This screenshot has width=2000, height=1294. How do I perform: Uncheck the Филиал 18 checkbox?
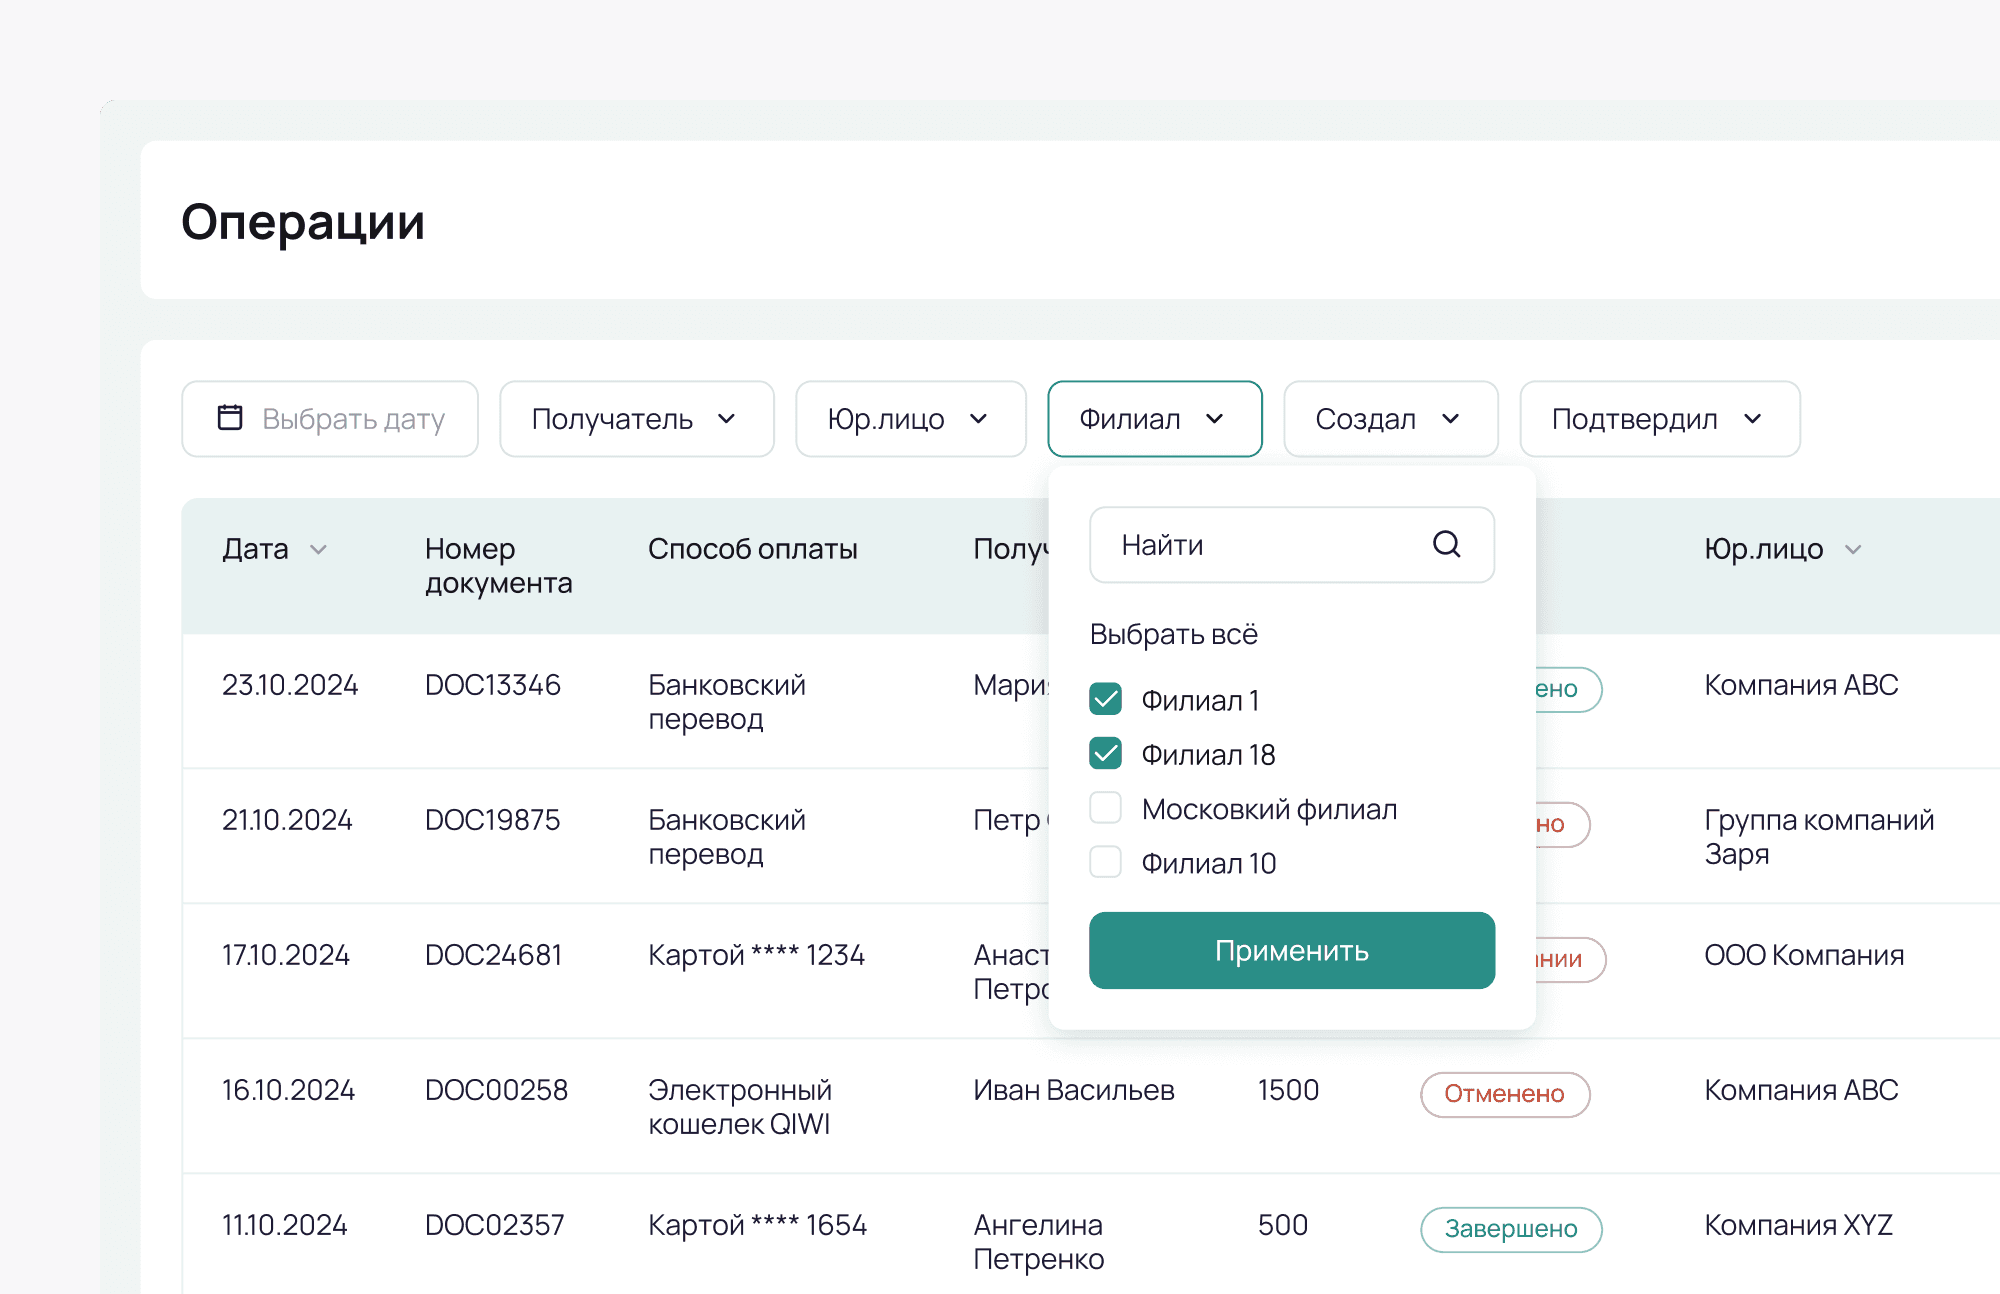1105,753
